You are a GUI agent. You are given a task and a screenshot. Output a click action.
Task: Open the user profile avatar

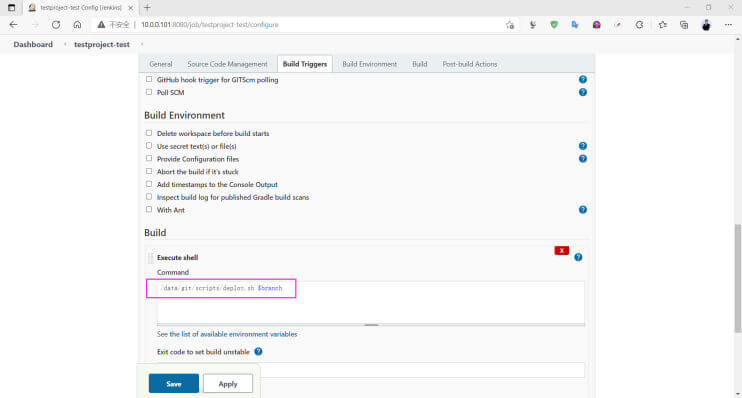click(706, 25)
